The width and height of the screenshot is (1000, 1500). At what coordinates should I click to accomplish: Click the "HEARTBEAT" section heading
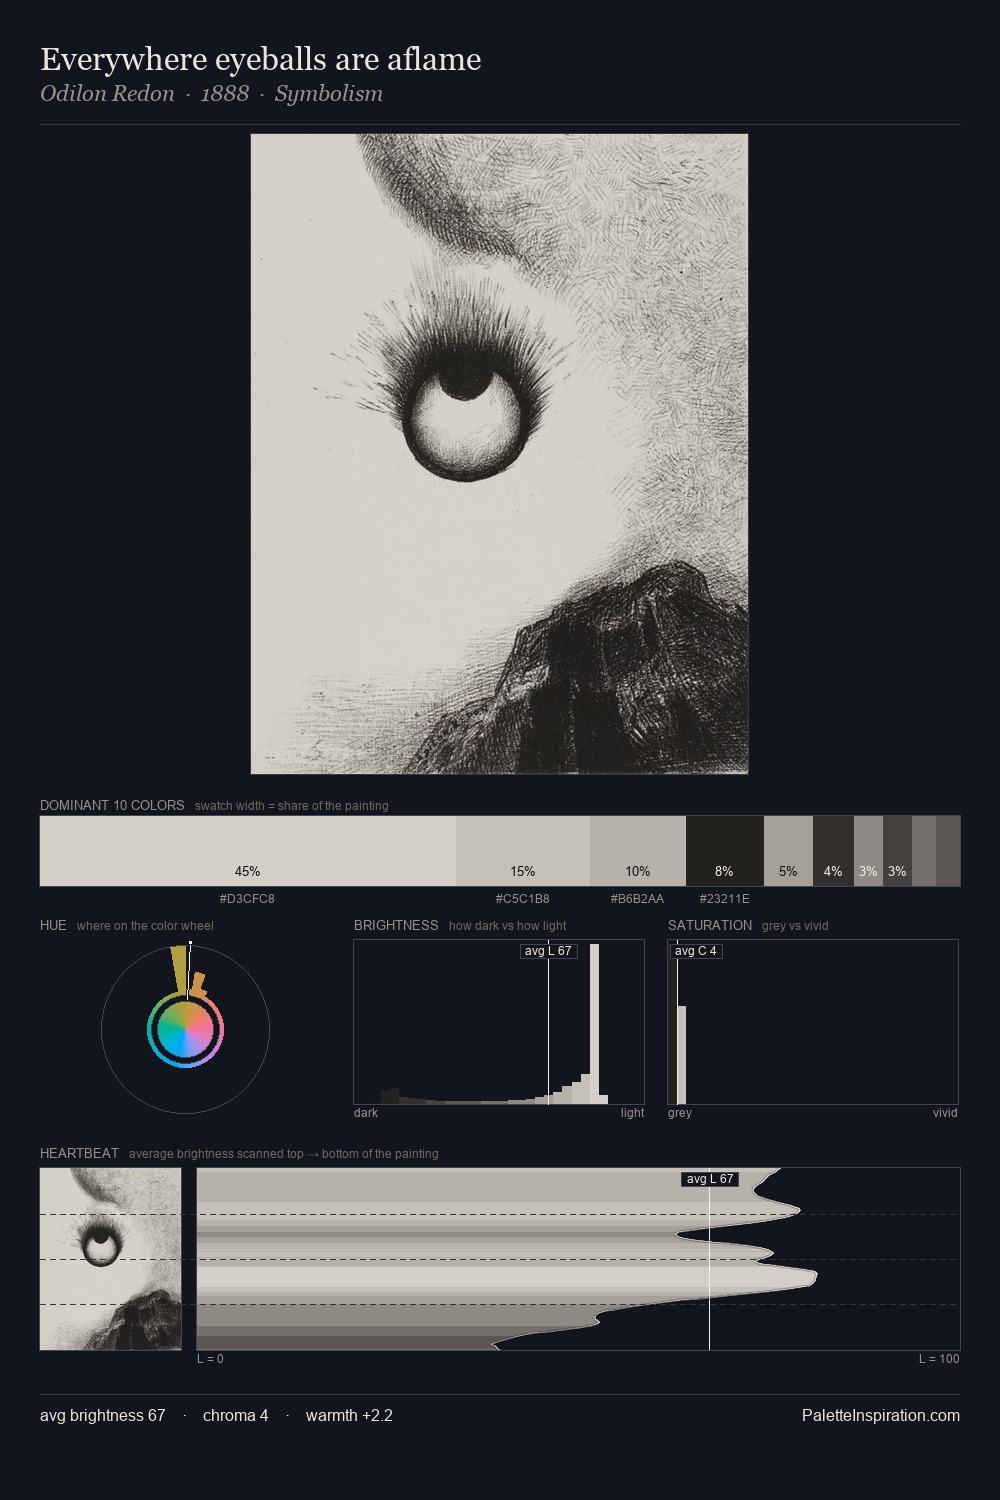pos(79,1153)
